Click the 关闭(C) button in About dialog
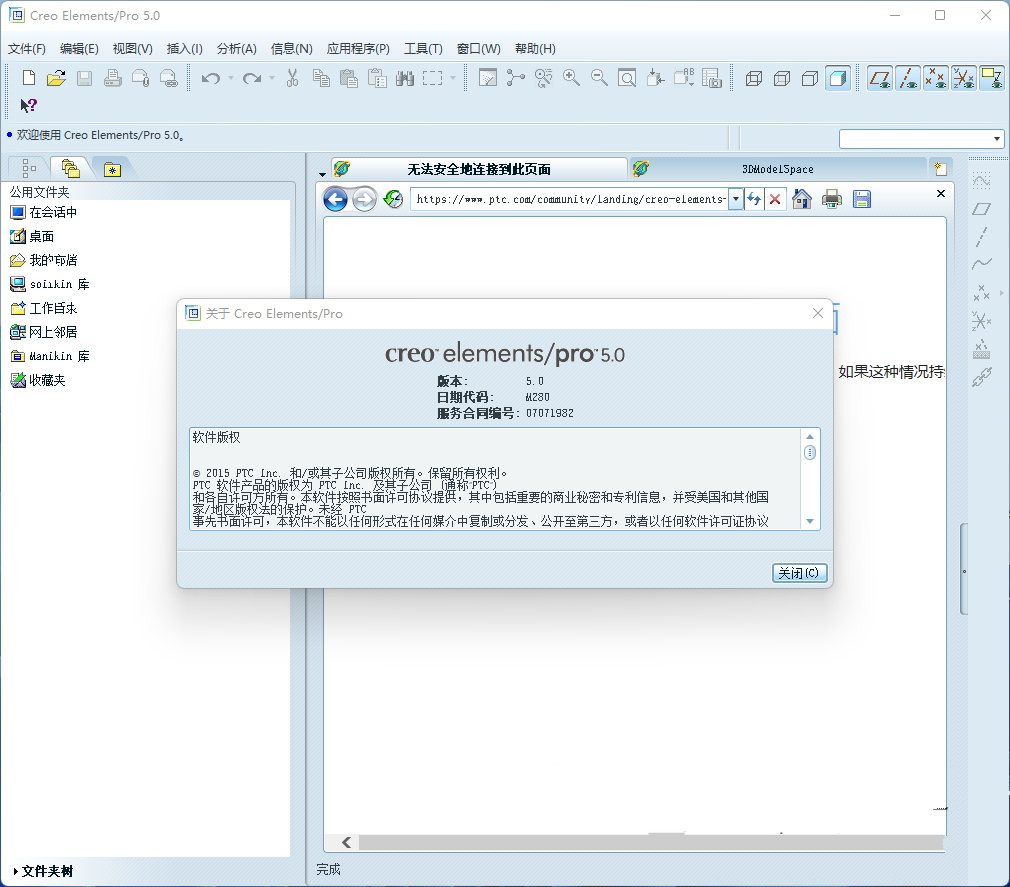 click(799, 573)
